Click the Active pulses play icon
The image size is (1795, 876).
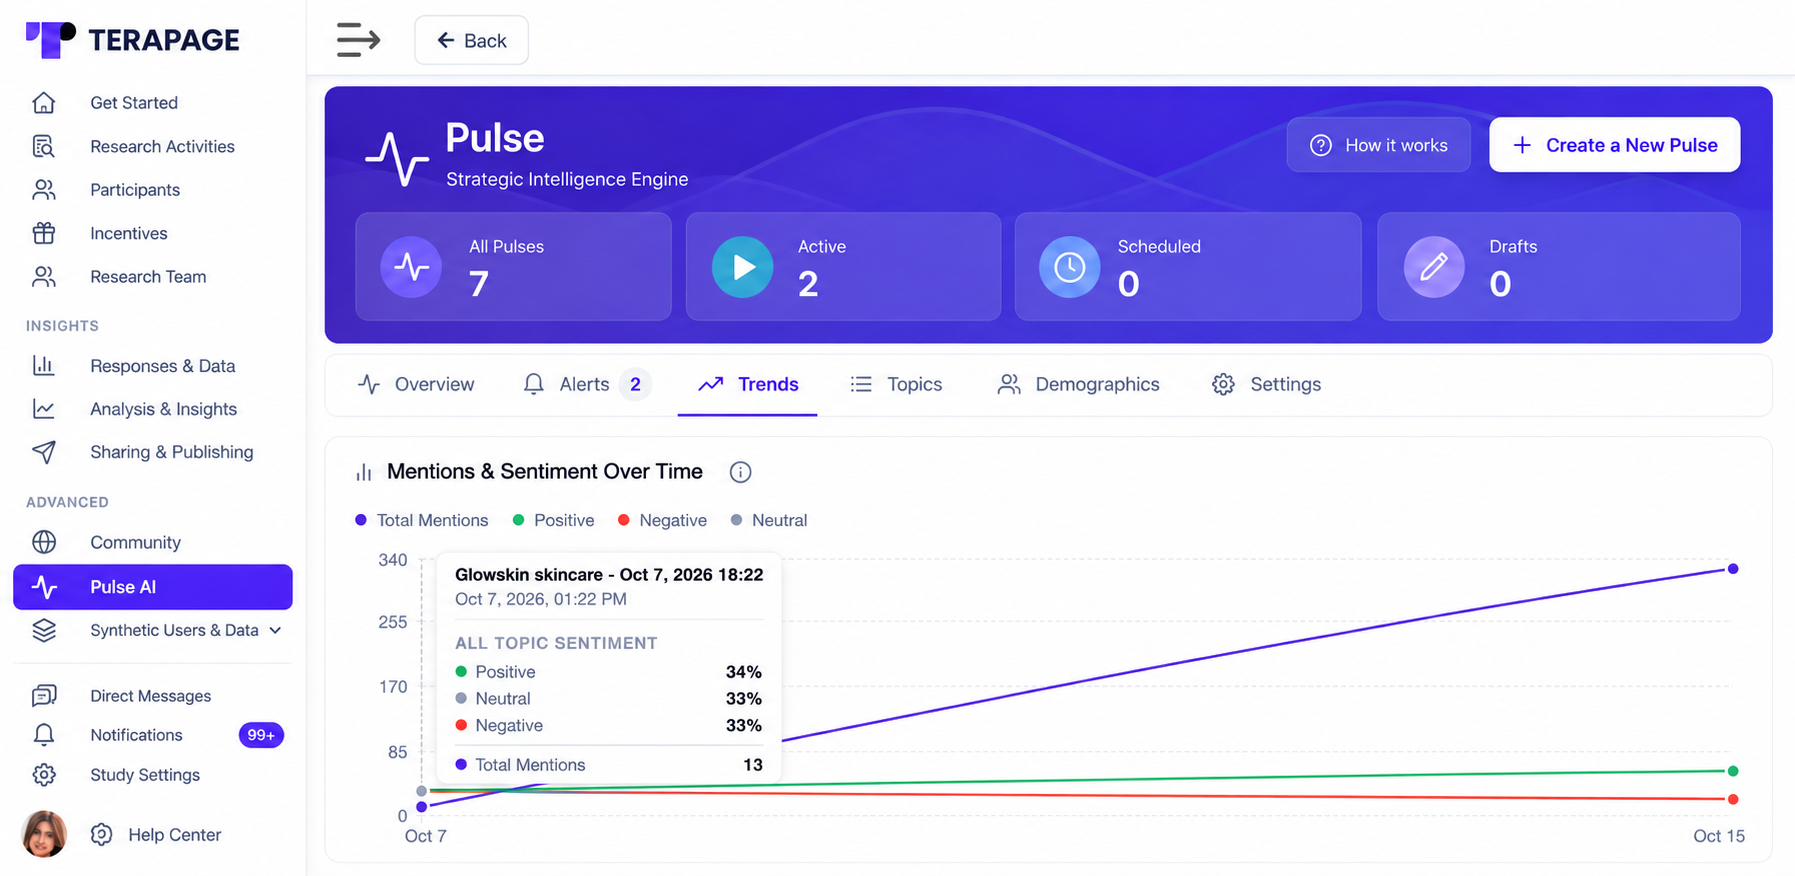click(742, 267)
